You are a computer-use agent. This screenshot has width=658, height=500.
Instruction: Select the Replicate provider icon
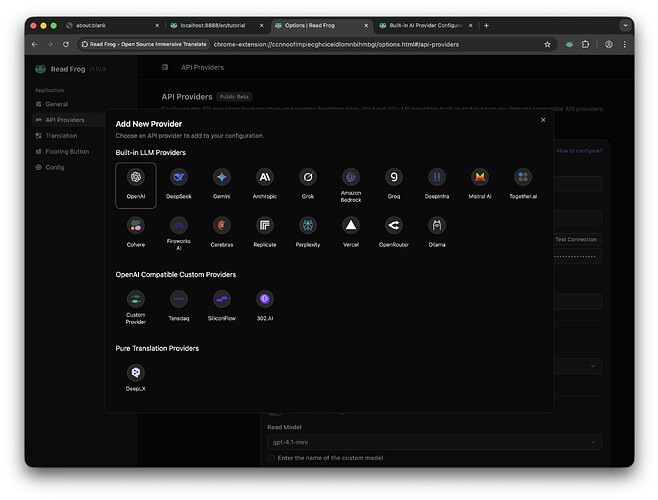[x=265, y=233]
